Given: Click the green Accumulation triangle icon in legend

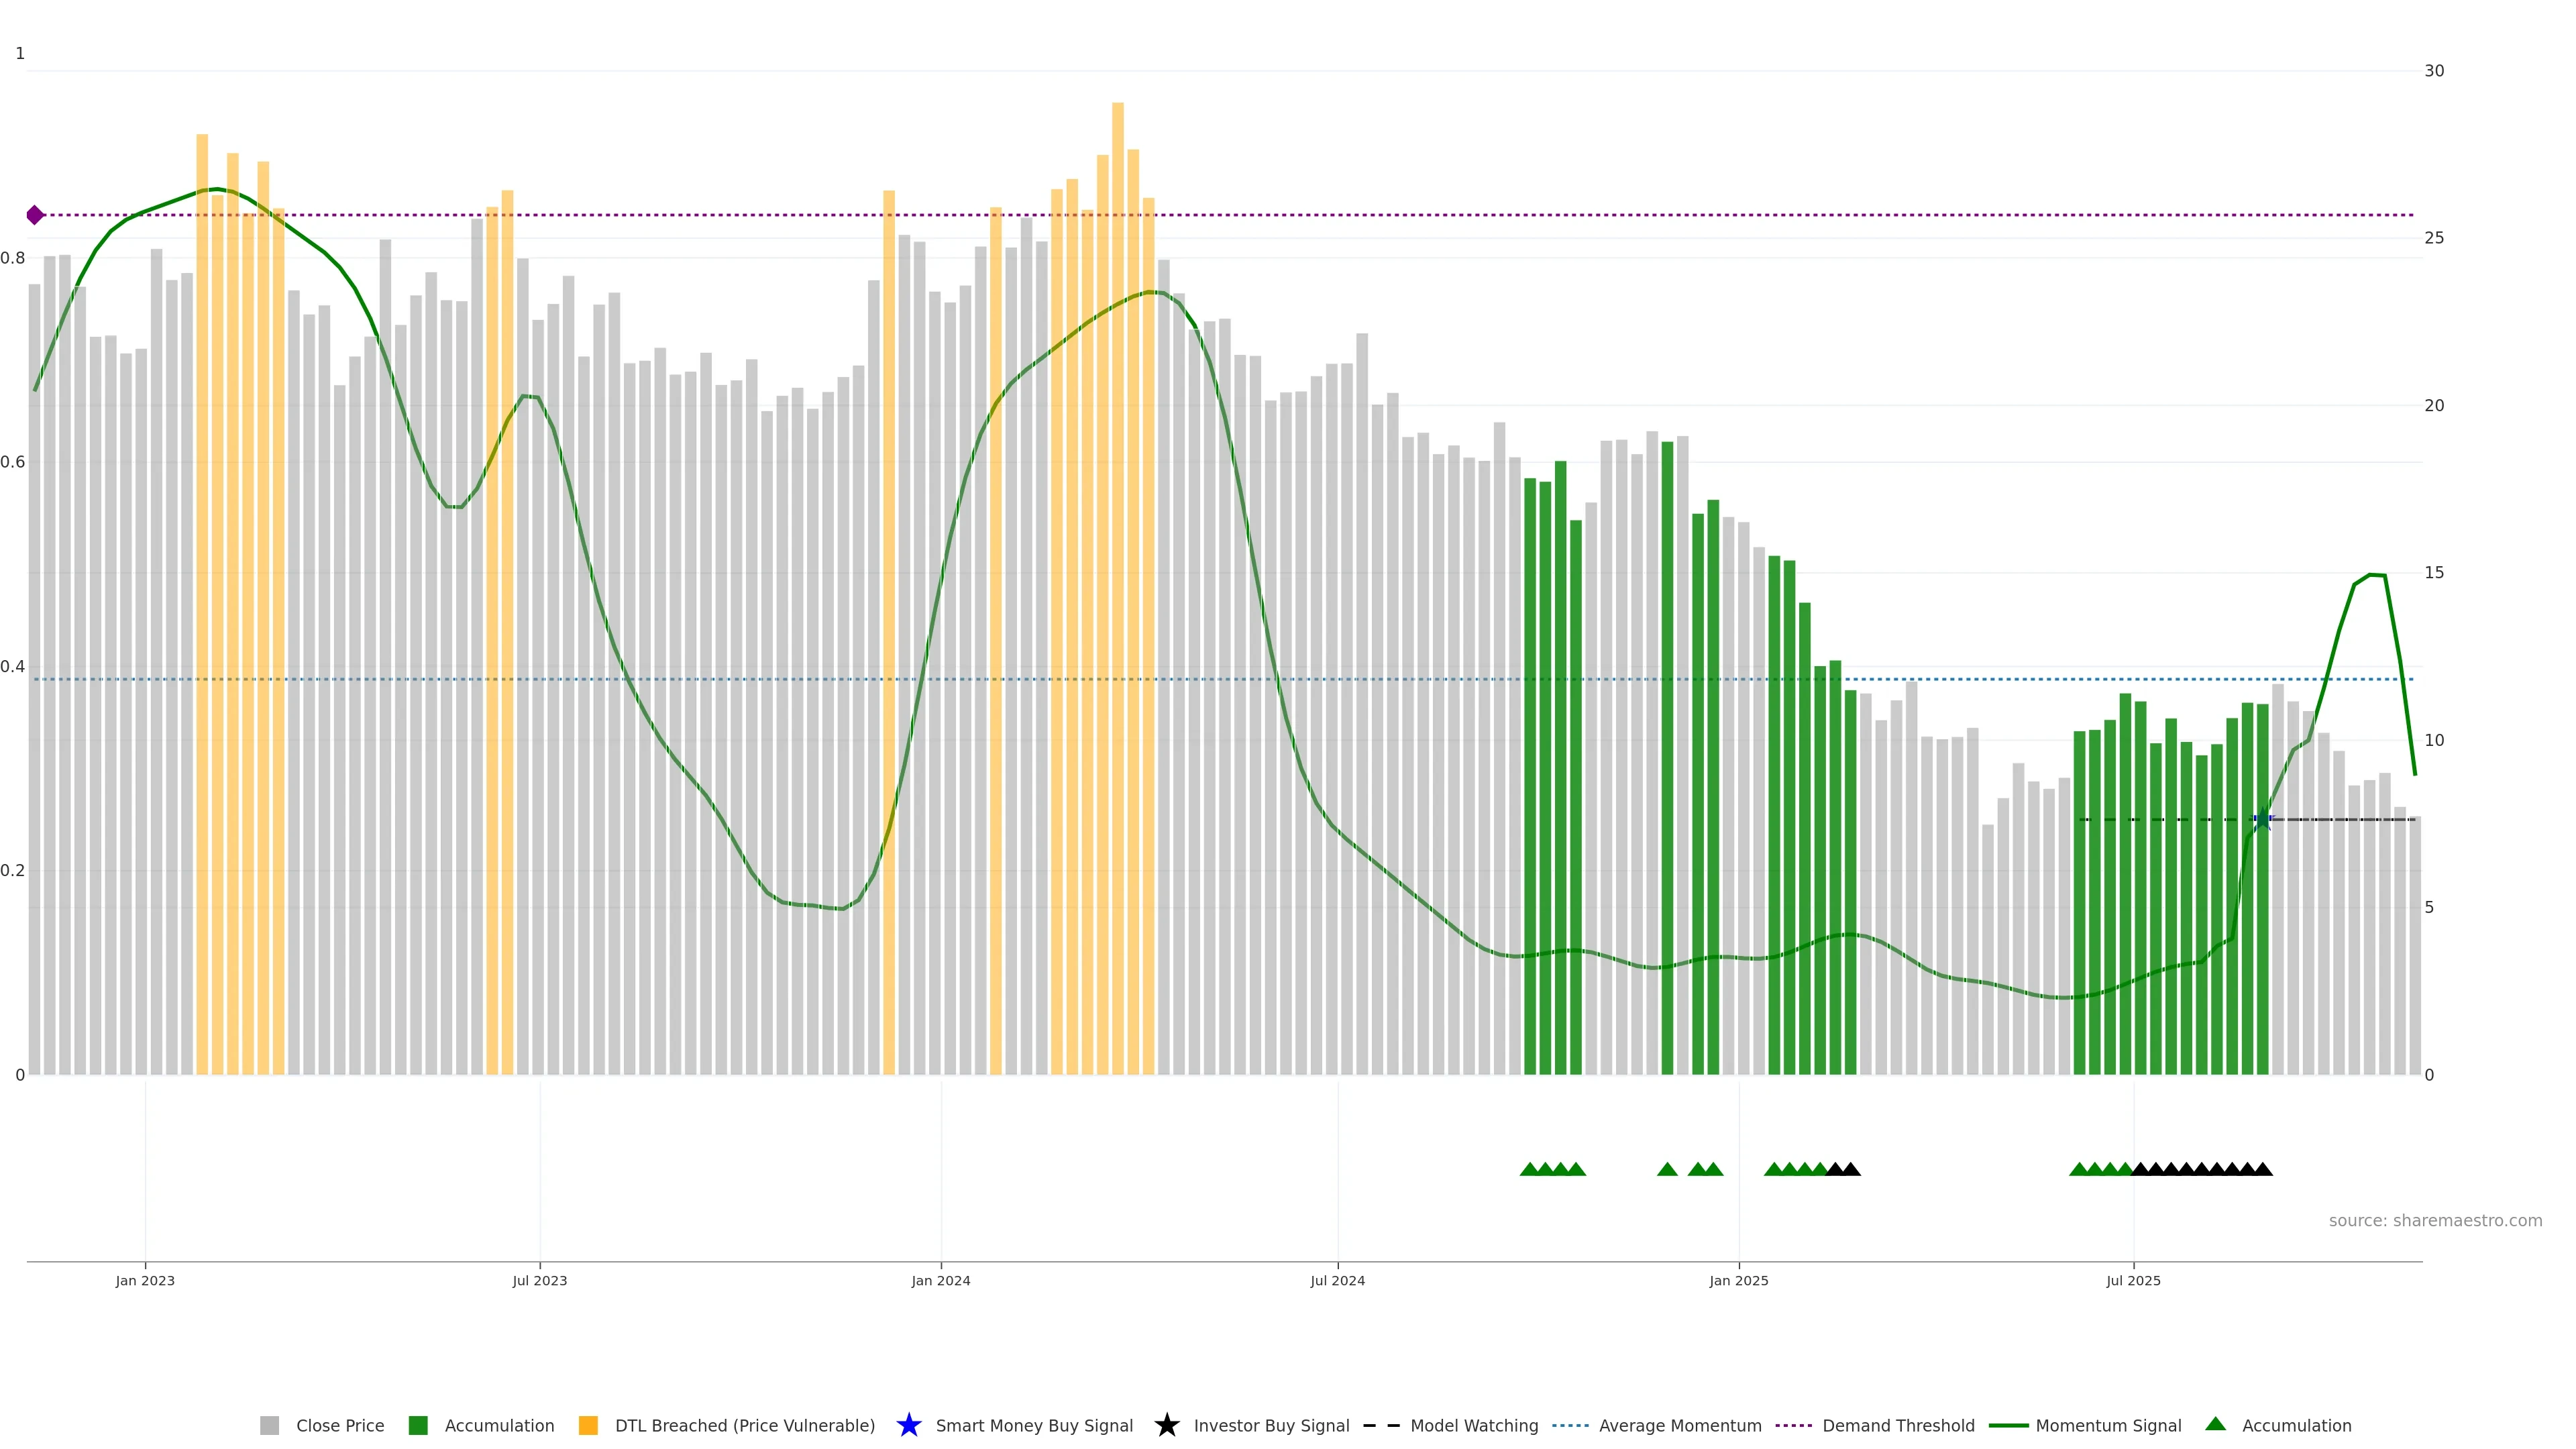Looking at the screenshot, I should pyautogui.click(x=2215, y=1424).
